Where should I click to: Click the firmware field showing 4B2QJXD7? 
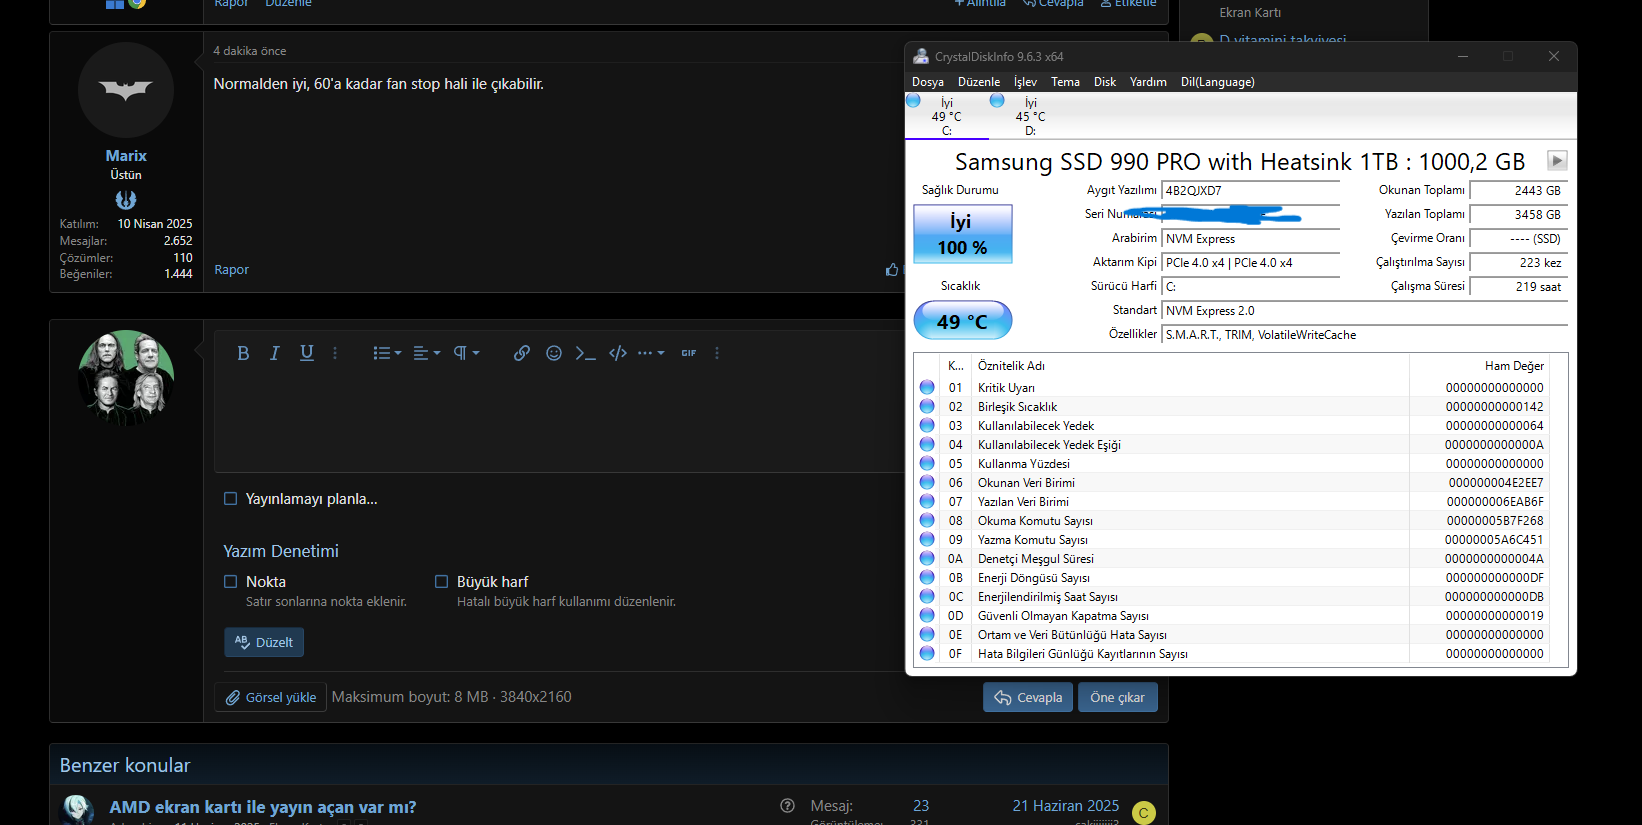coord(1251,191)
